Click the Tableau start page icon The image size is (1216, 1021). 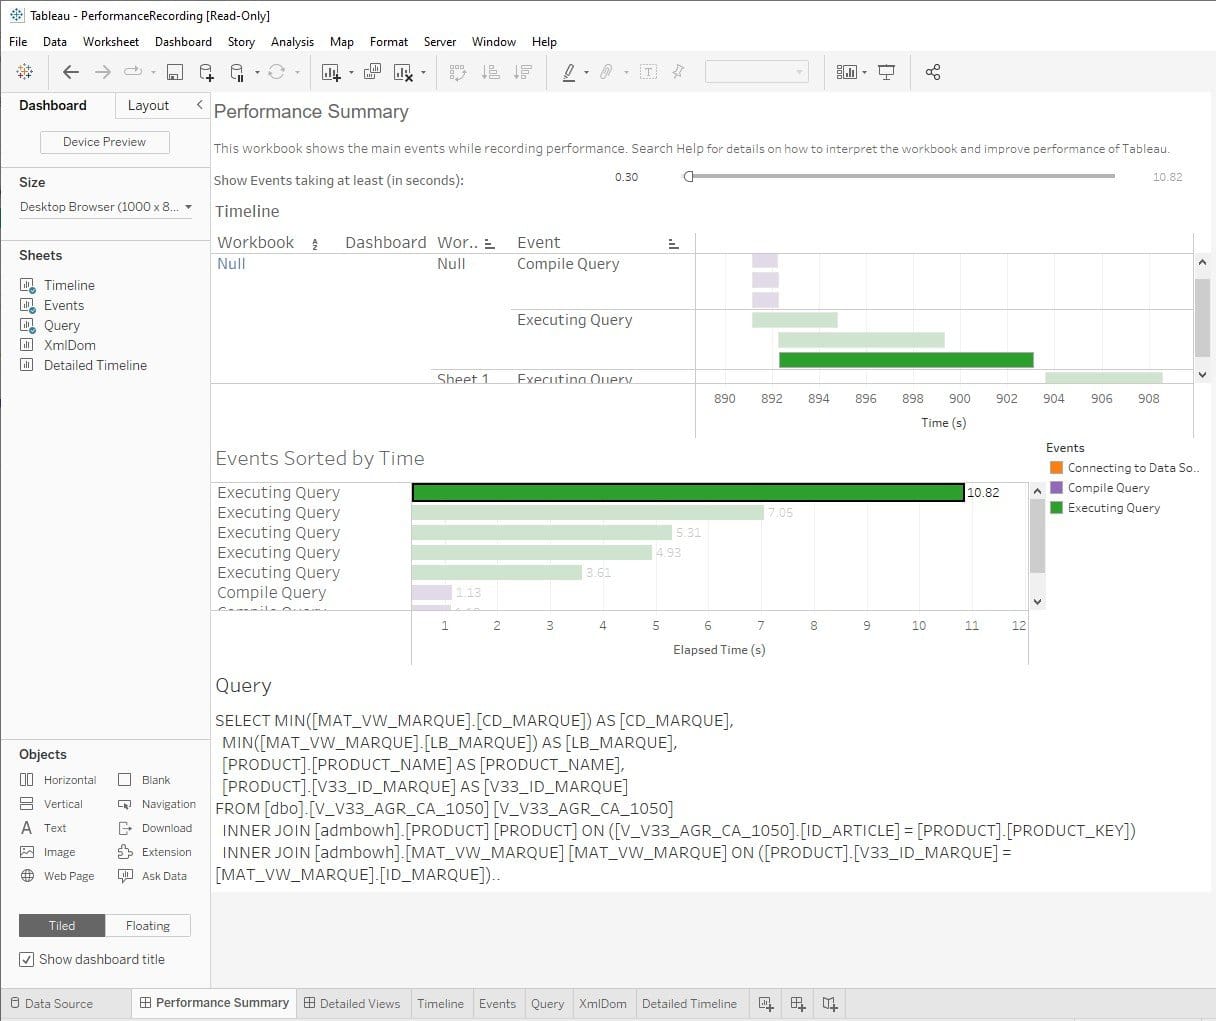click(25, 72)
